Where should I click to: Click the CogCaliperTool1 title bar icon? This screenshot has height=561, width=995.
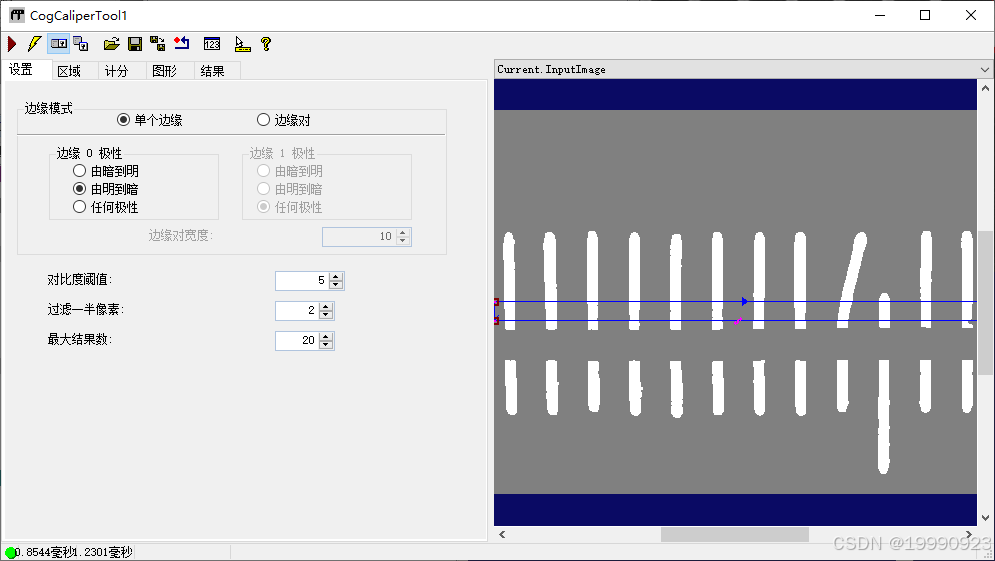pyautogui.click(x=17, y=15)
